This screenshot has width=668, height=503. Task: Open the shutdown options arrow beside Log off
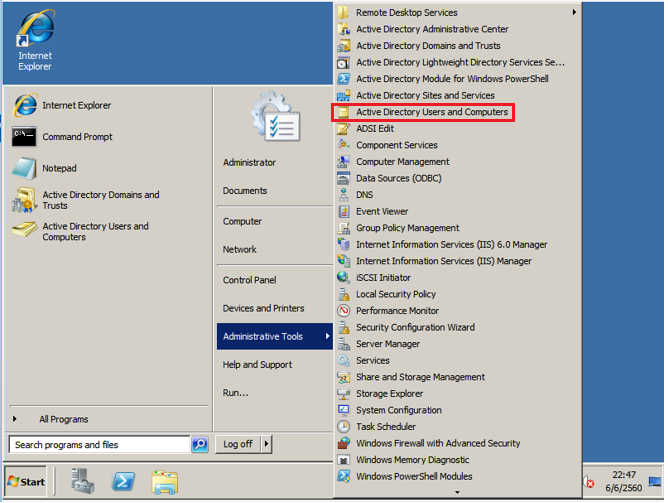point(267,444)
